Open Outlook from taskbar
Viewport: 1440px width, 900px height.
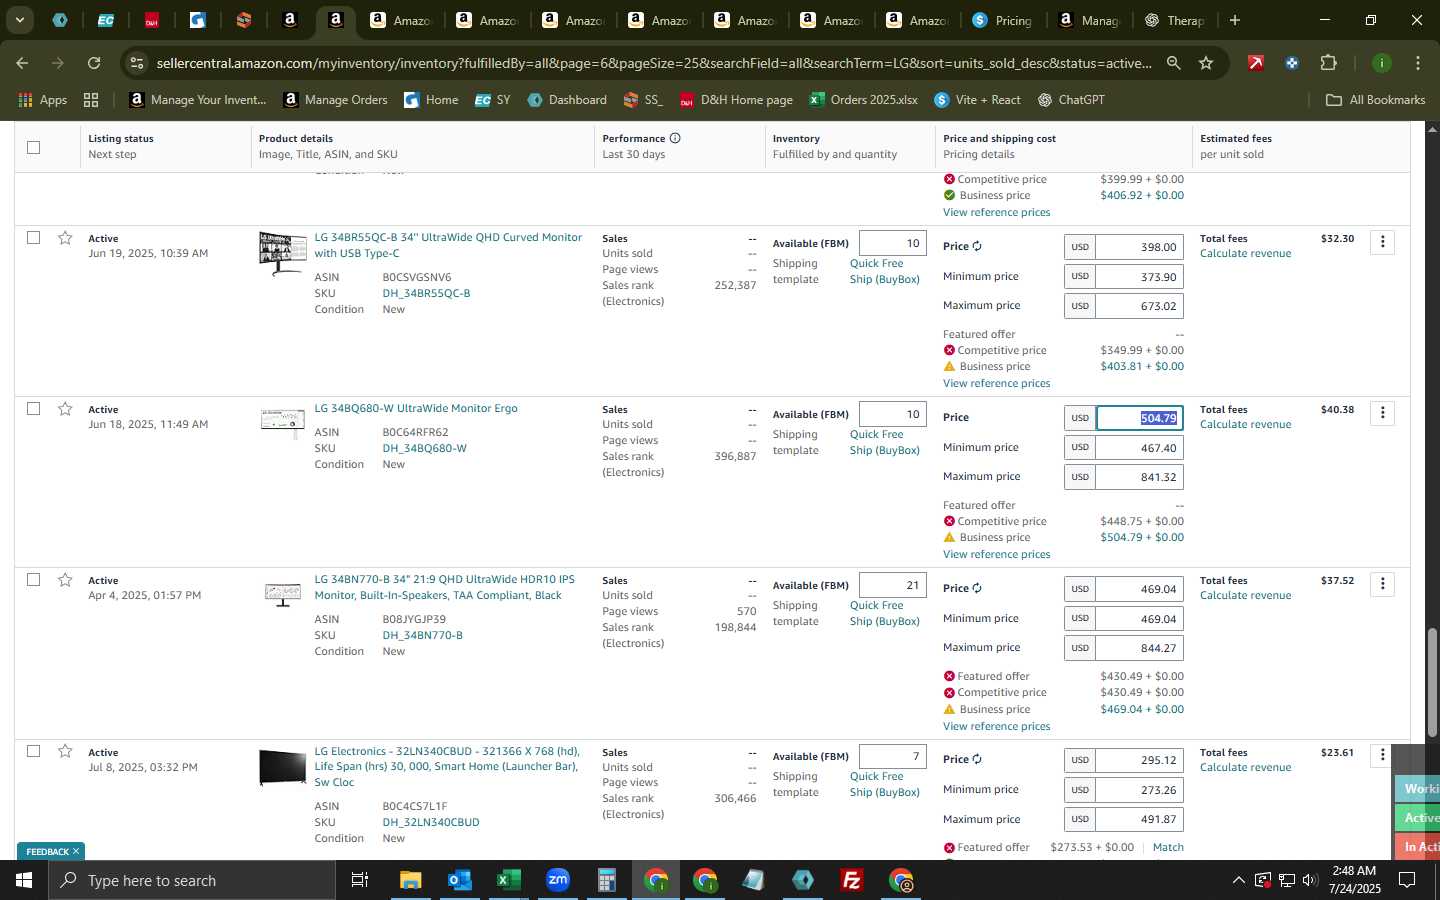[x=460, y=880]
